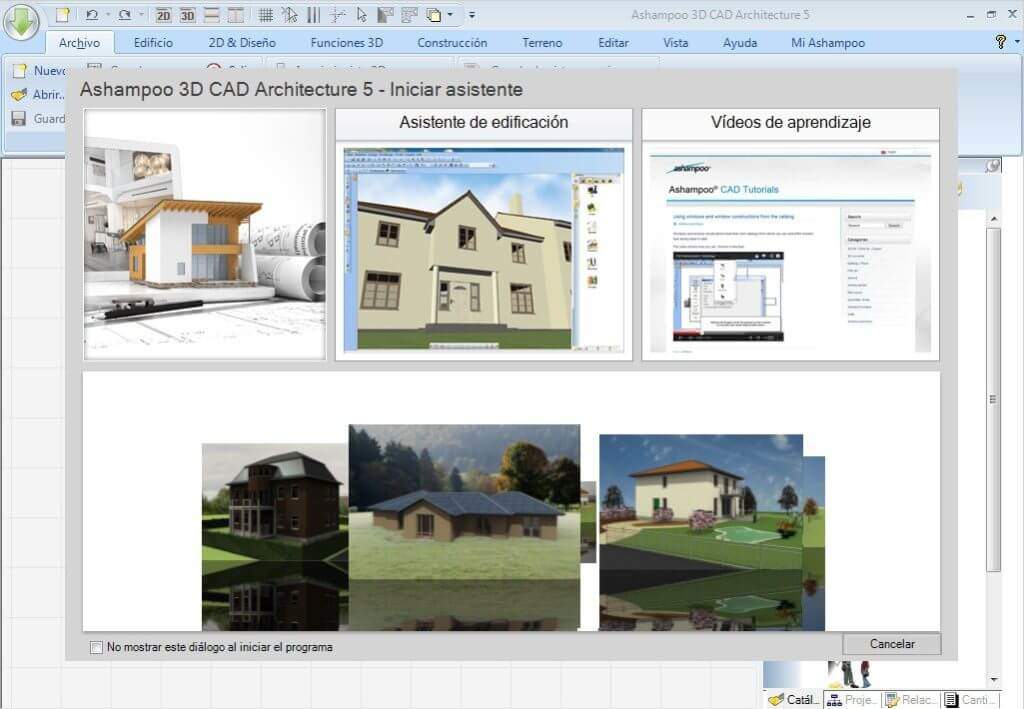Open the Asistente de edificación tile

coord(484,234)
